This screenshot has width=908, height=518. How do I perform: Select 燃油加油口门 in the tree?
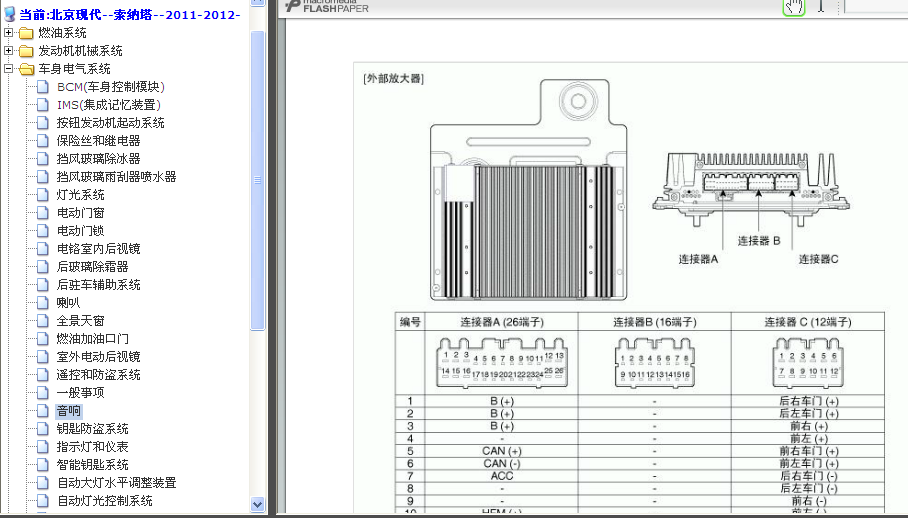coord(93,338)
